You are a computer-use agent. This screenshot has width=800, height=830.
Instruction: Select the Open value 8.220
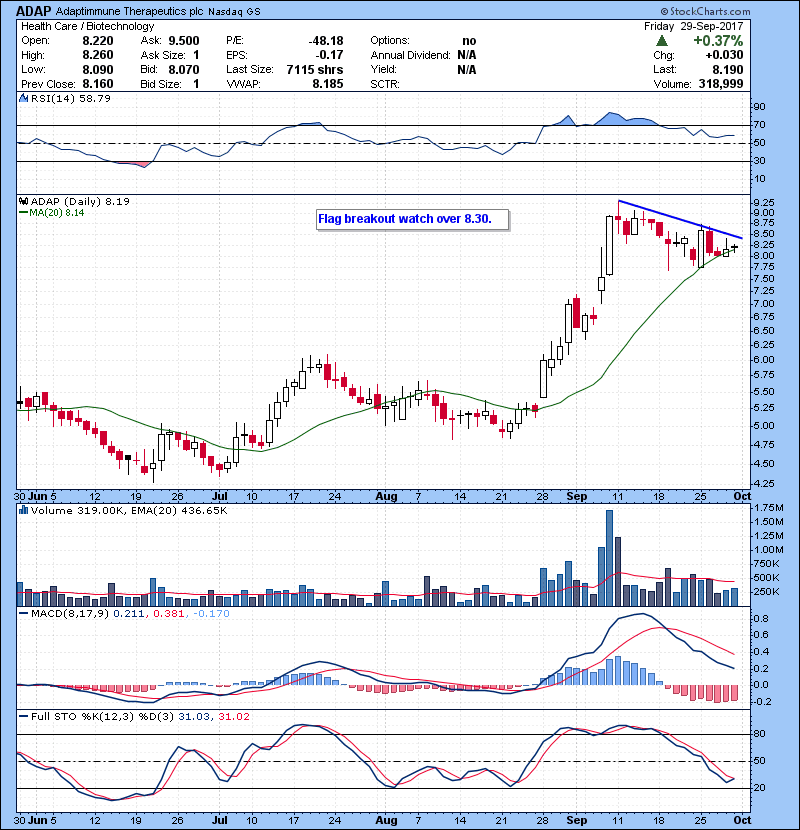(x=98, y=41)
